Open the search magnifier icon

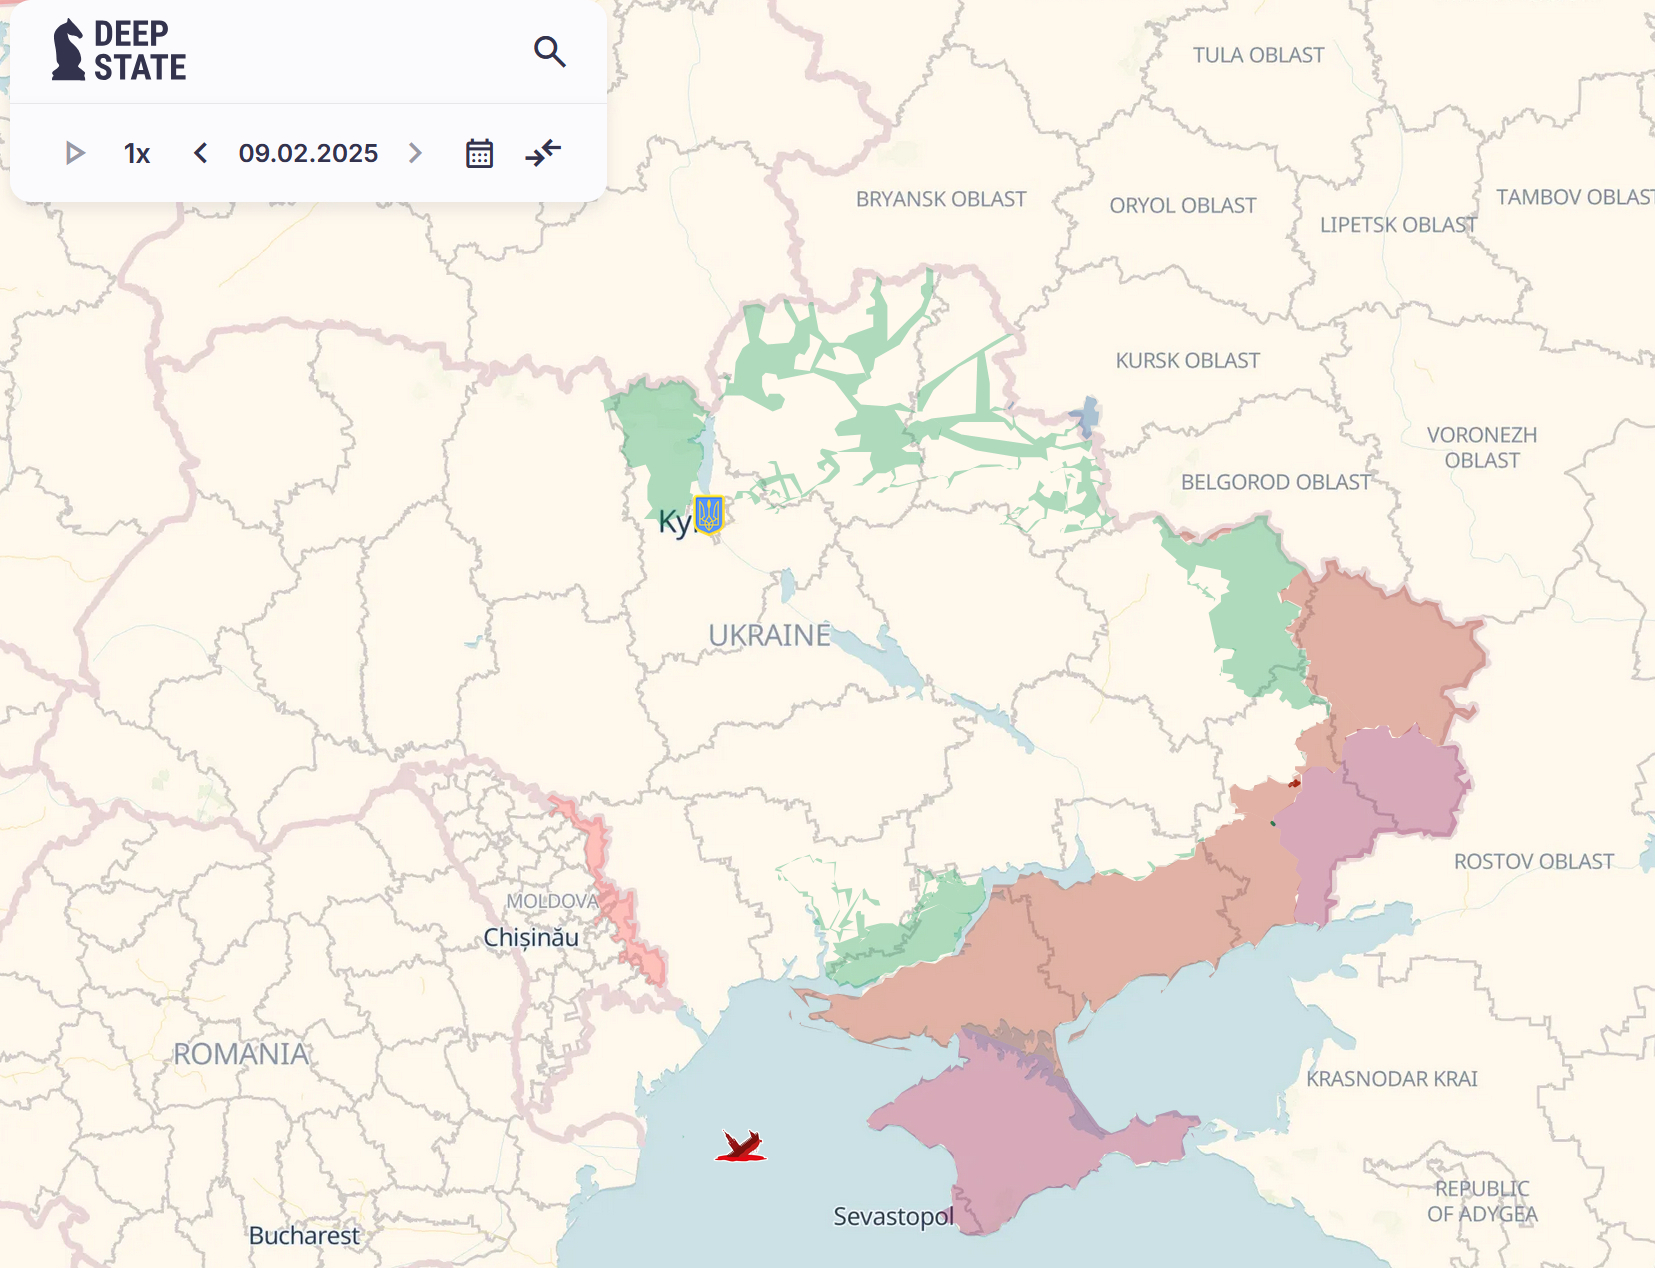(x=550, y=51)
